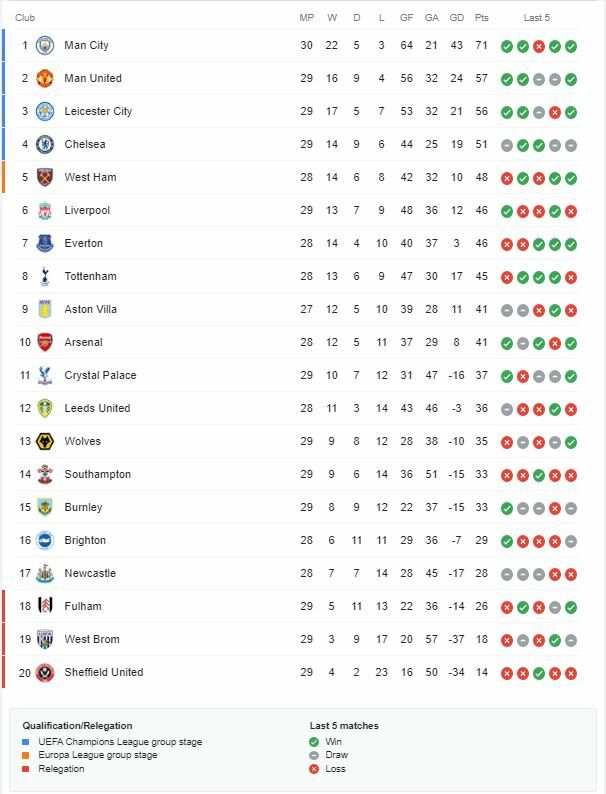The height and width of the screenshot is (794, 606).
Task: Click the Leicester City crest icon
Action: (44, 111)
